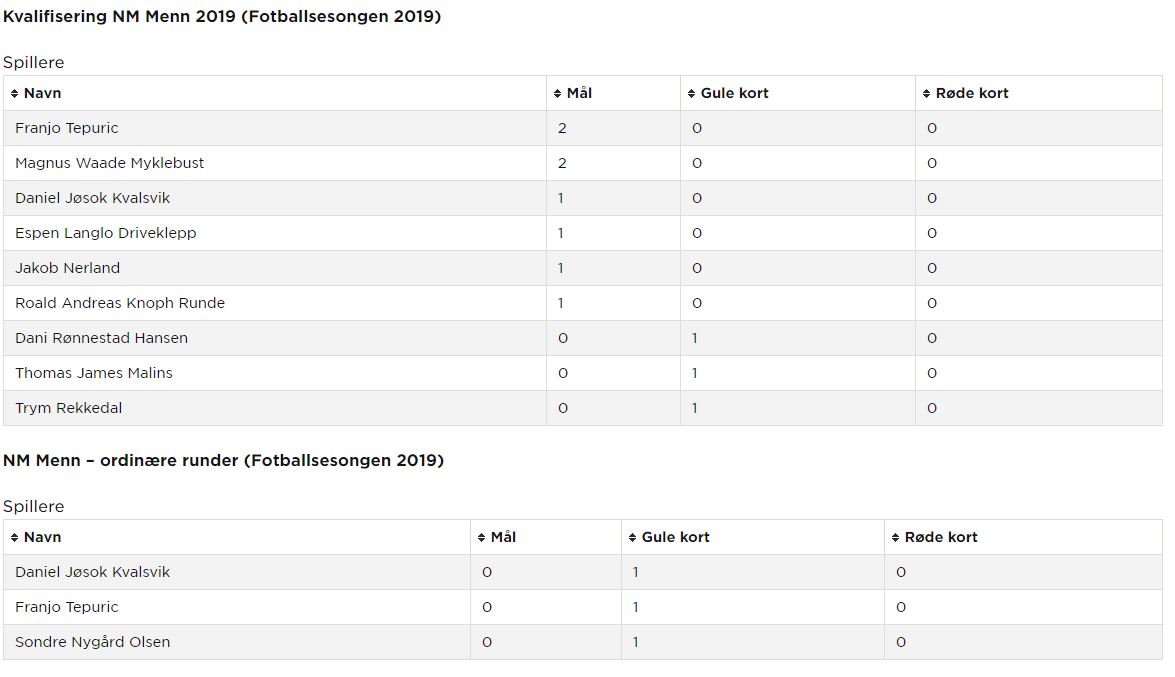
Task: Click sort arrows beside Navn in ordinære runder table
Action: pyautogui.click(x=14, y=538)
